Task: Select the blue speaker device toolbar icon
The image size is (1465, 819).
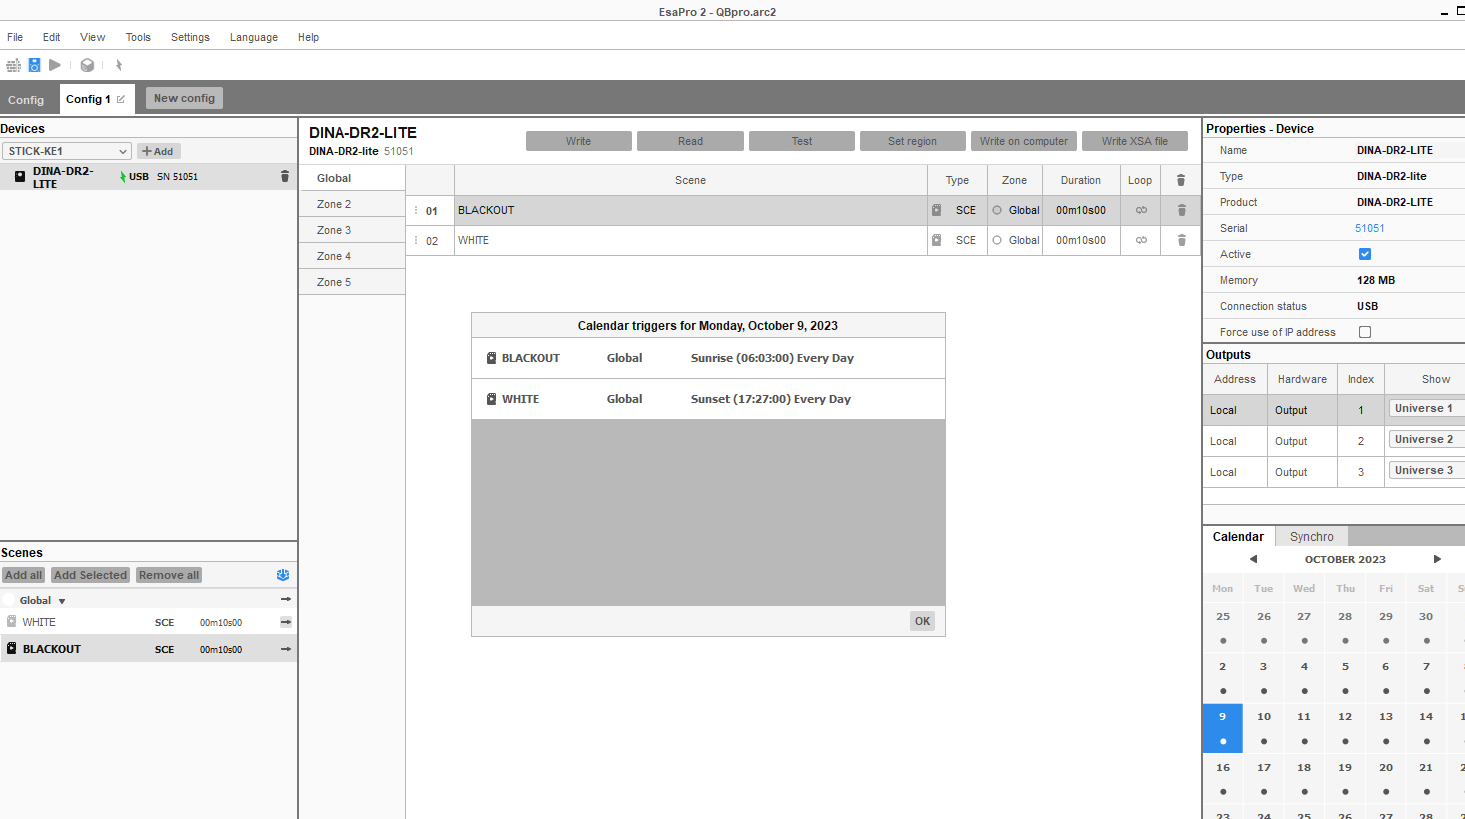Action: 34,65
